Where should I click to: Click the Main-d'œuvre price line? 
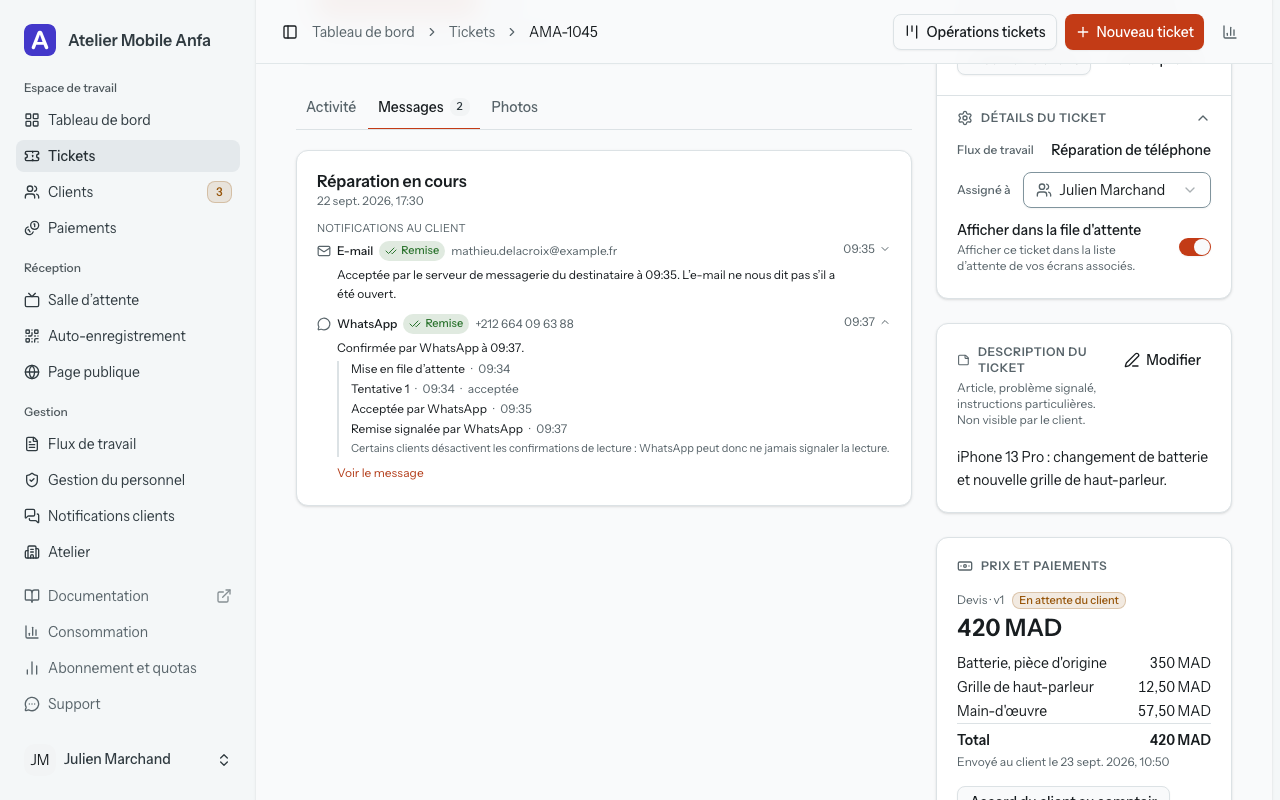[x=1084, y=711]
